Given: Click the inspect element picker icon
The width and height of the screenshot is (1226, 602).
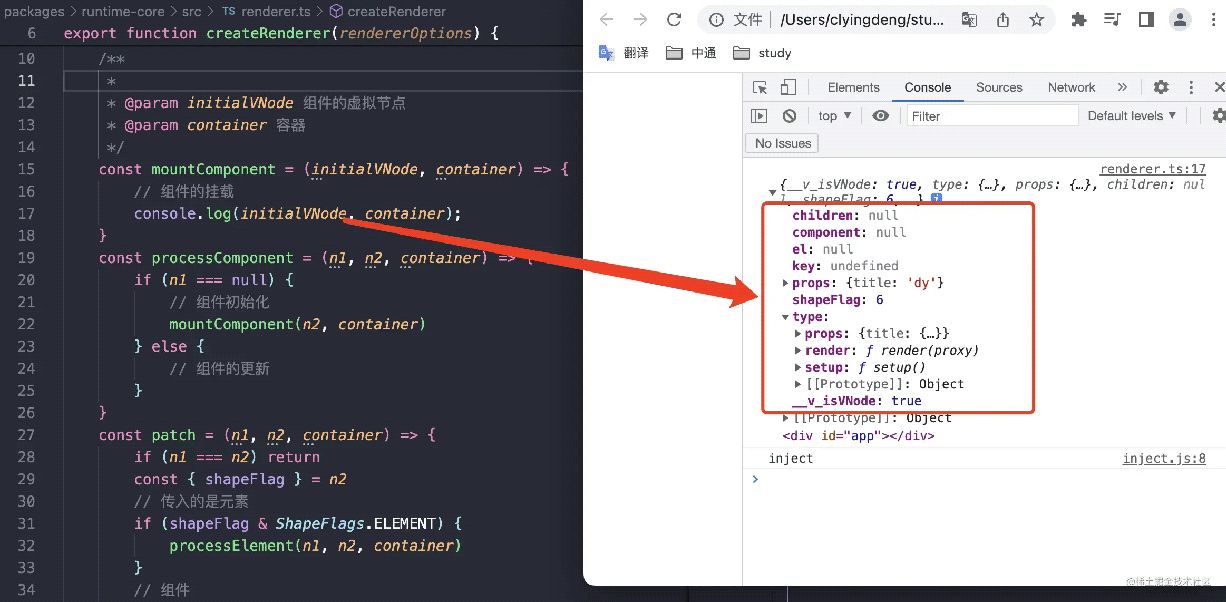Looking at the screenshot, I should 760,87.
